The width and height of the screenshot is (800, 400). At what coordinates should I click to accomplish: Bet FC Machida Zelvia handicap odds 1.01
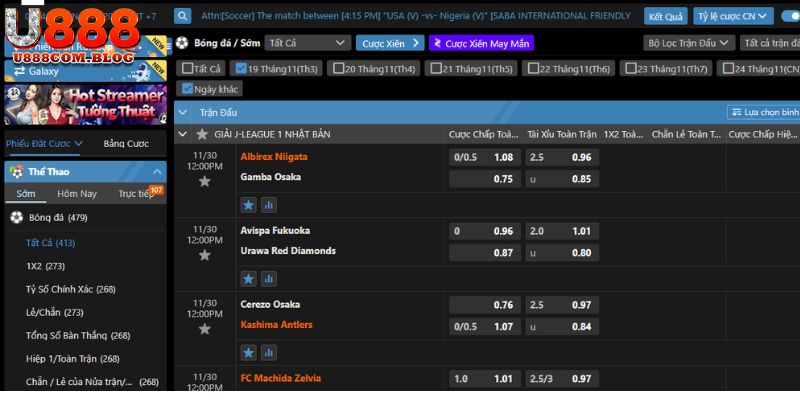tap(485, 379)
